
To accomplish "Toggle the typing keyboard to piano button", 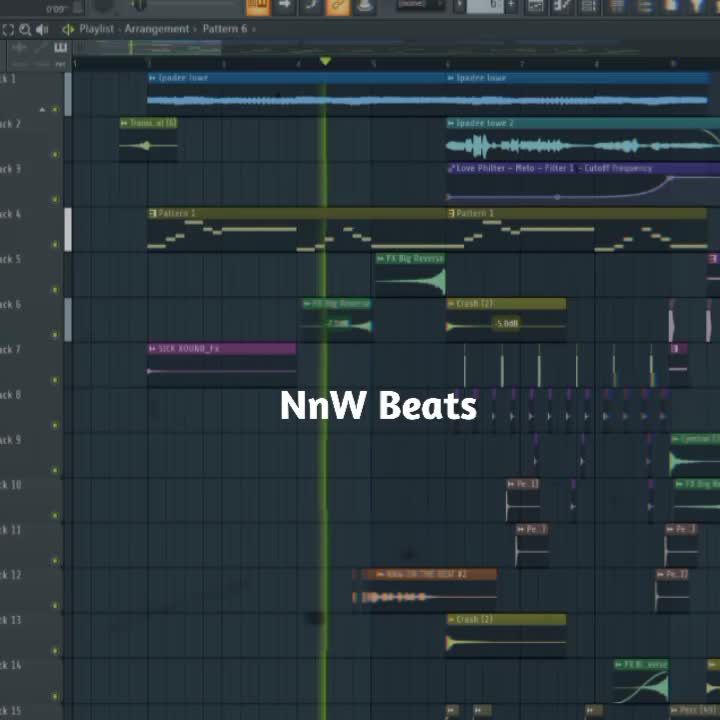I will click(258, 7).
